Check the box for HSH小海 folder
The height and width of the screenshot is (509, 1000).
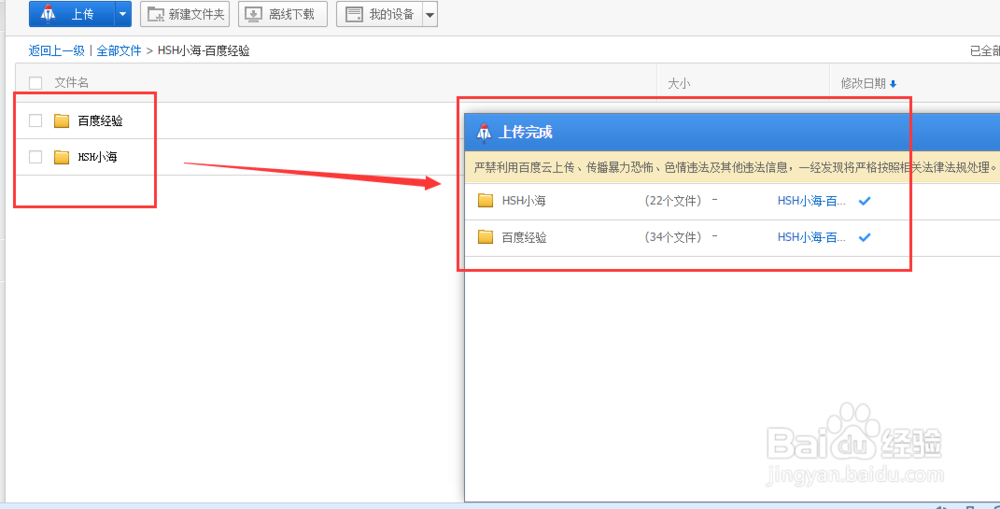point(36,157)
